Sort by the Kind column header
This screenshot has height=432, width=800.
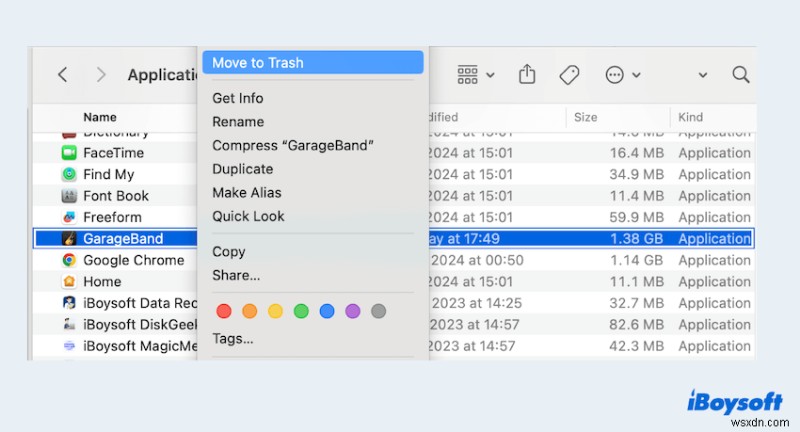(690, 117)
